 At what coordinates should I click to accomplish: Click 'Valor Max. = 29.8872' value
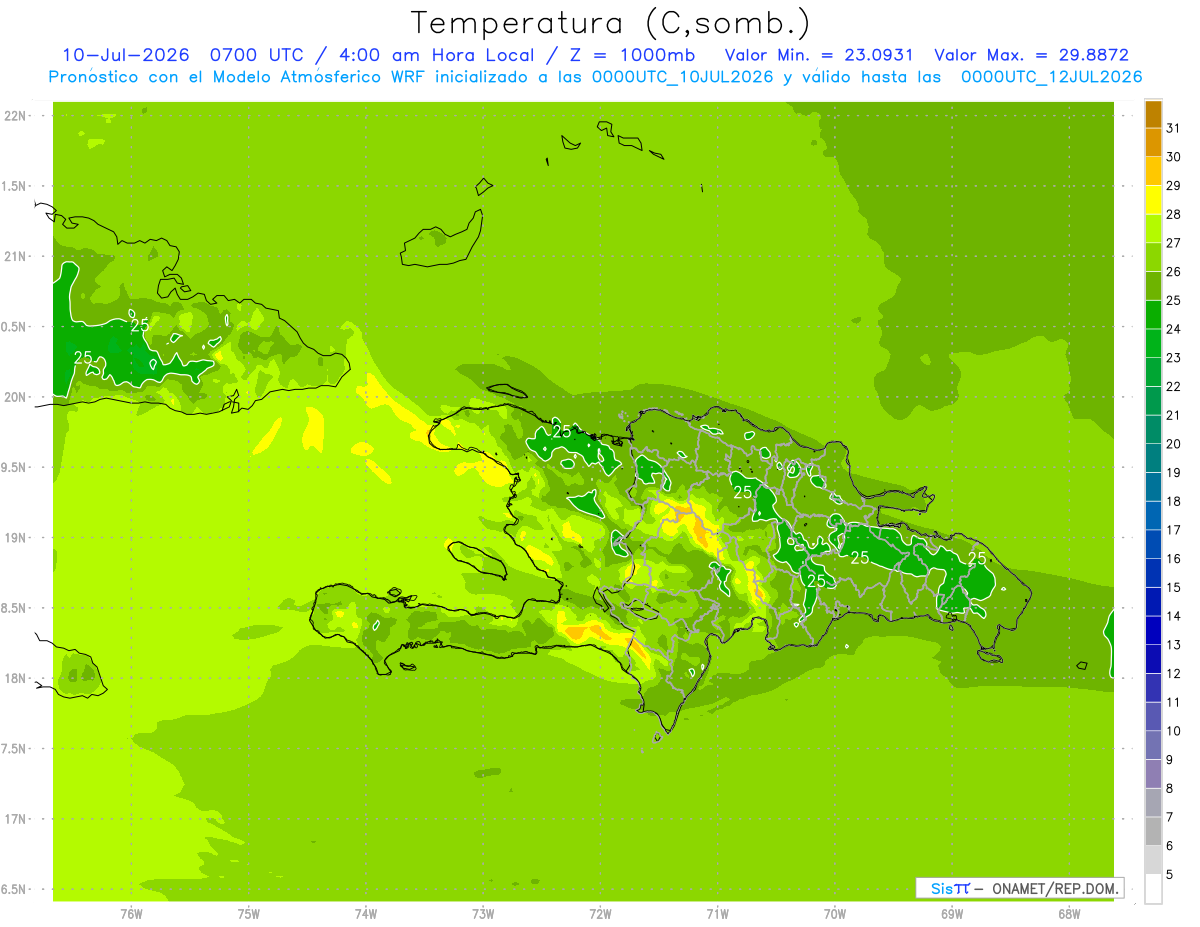click(x=1031, y=55)
